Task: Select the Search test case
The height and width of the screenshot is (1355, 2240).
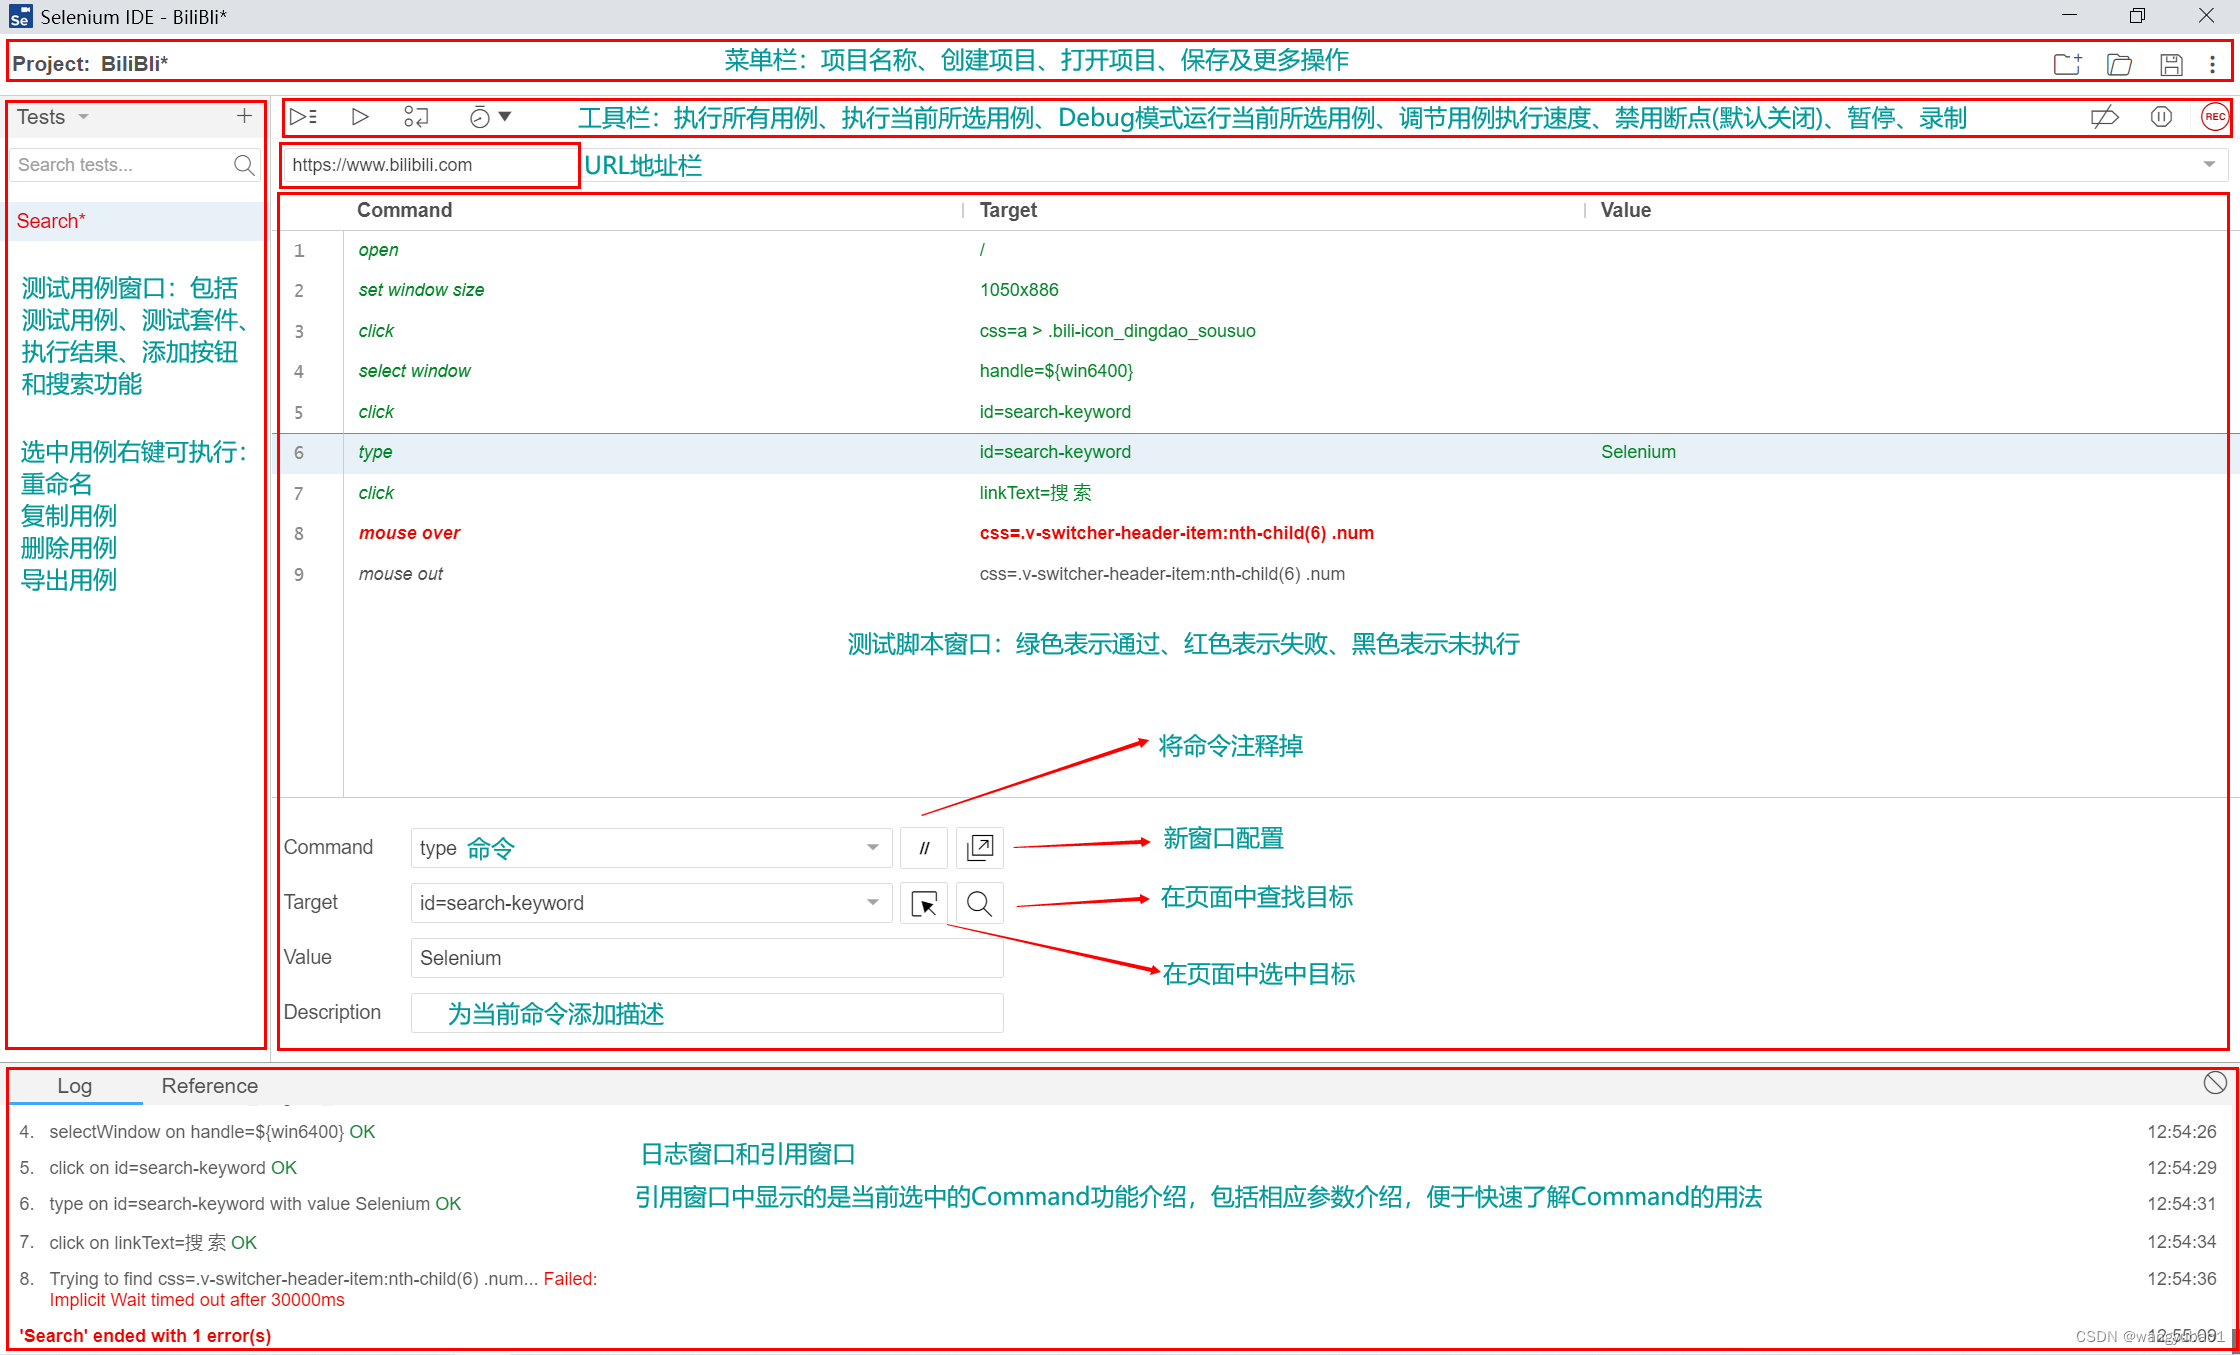Action: click(51, 221)
